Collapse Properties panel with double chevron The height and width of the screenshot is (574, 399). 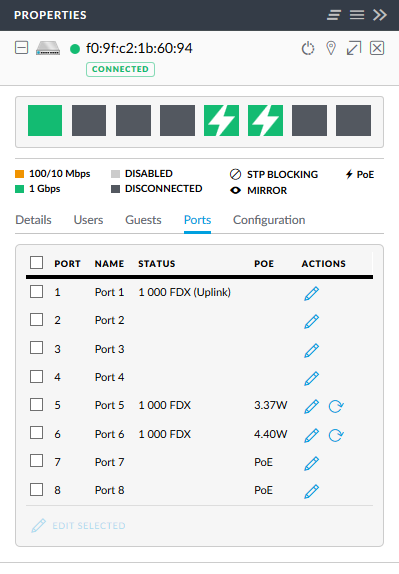(x=380, y=15)
